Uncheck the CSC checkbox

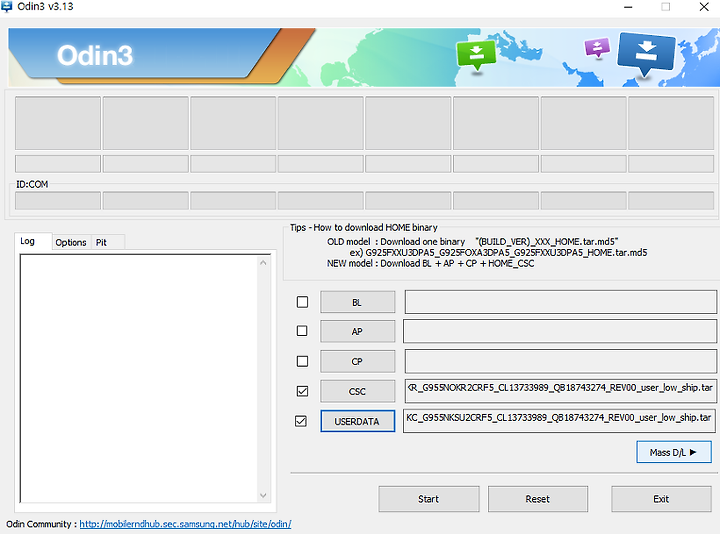point(302,391)
